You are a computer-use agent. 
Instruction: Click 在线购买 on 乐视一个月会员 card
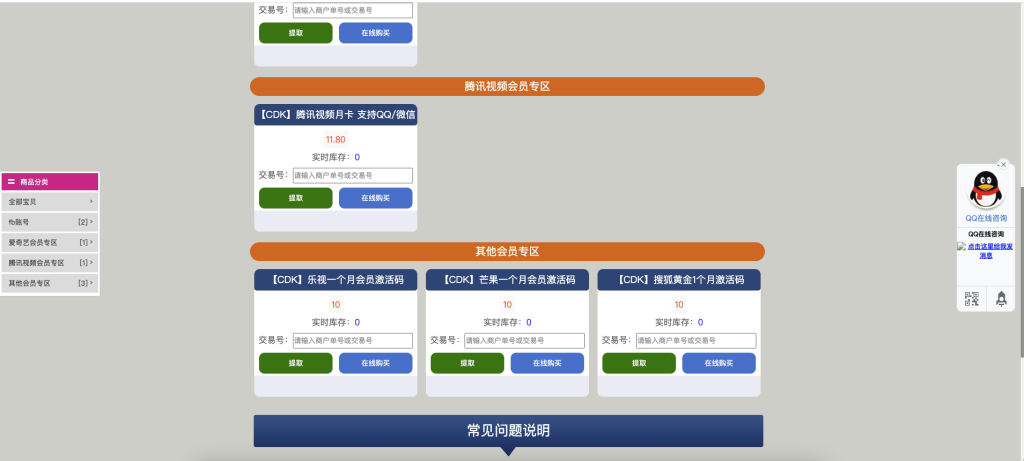pos(376,363)
